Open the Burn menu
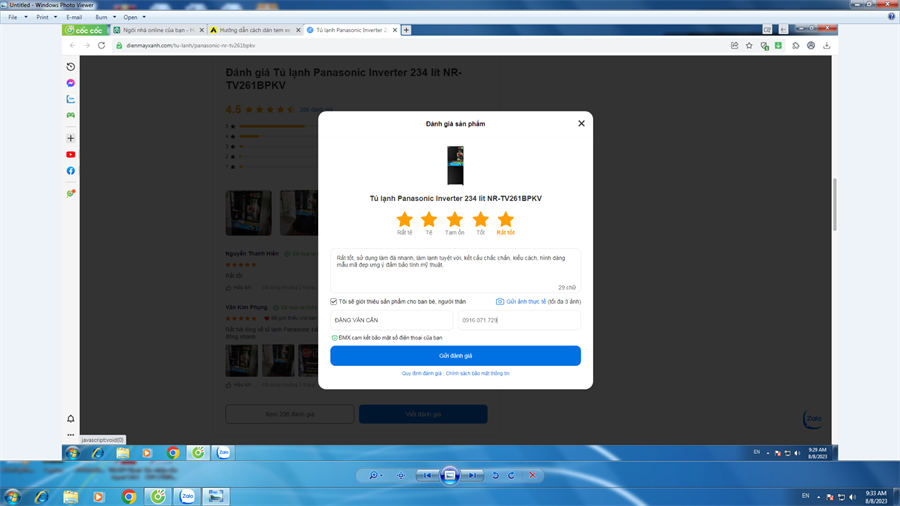 coord(101,17)
